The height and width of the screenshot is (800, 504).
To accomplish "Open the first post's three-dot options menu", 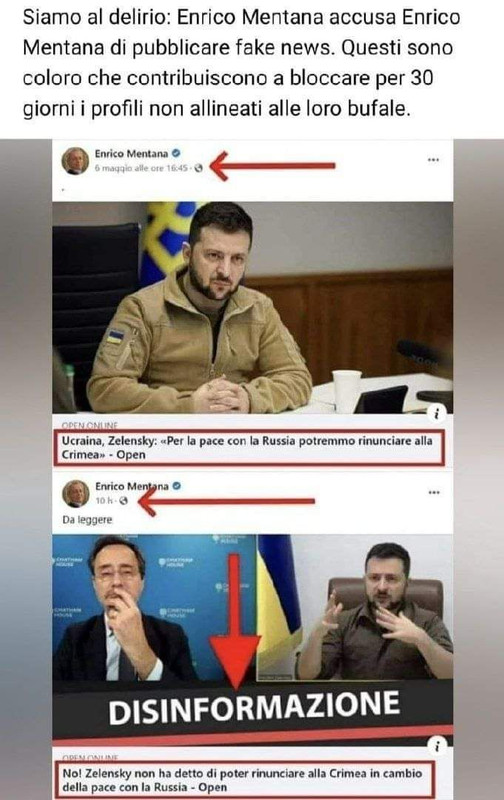I will click(433, 160).
